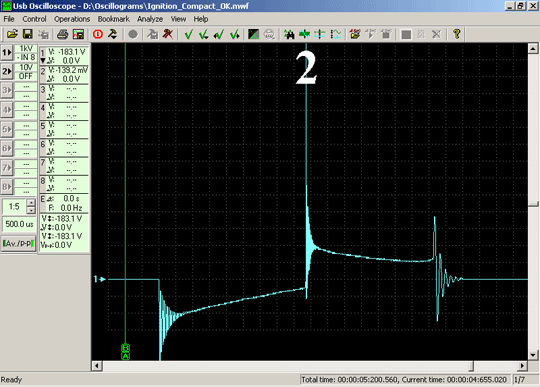
Task: Click the red stop recording icon
Action: coord(98,34)
